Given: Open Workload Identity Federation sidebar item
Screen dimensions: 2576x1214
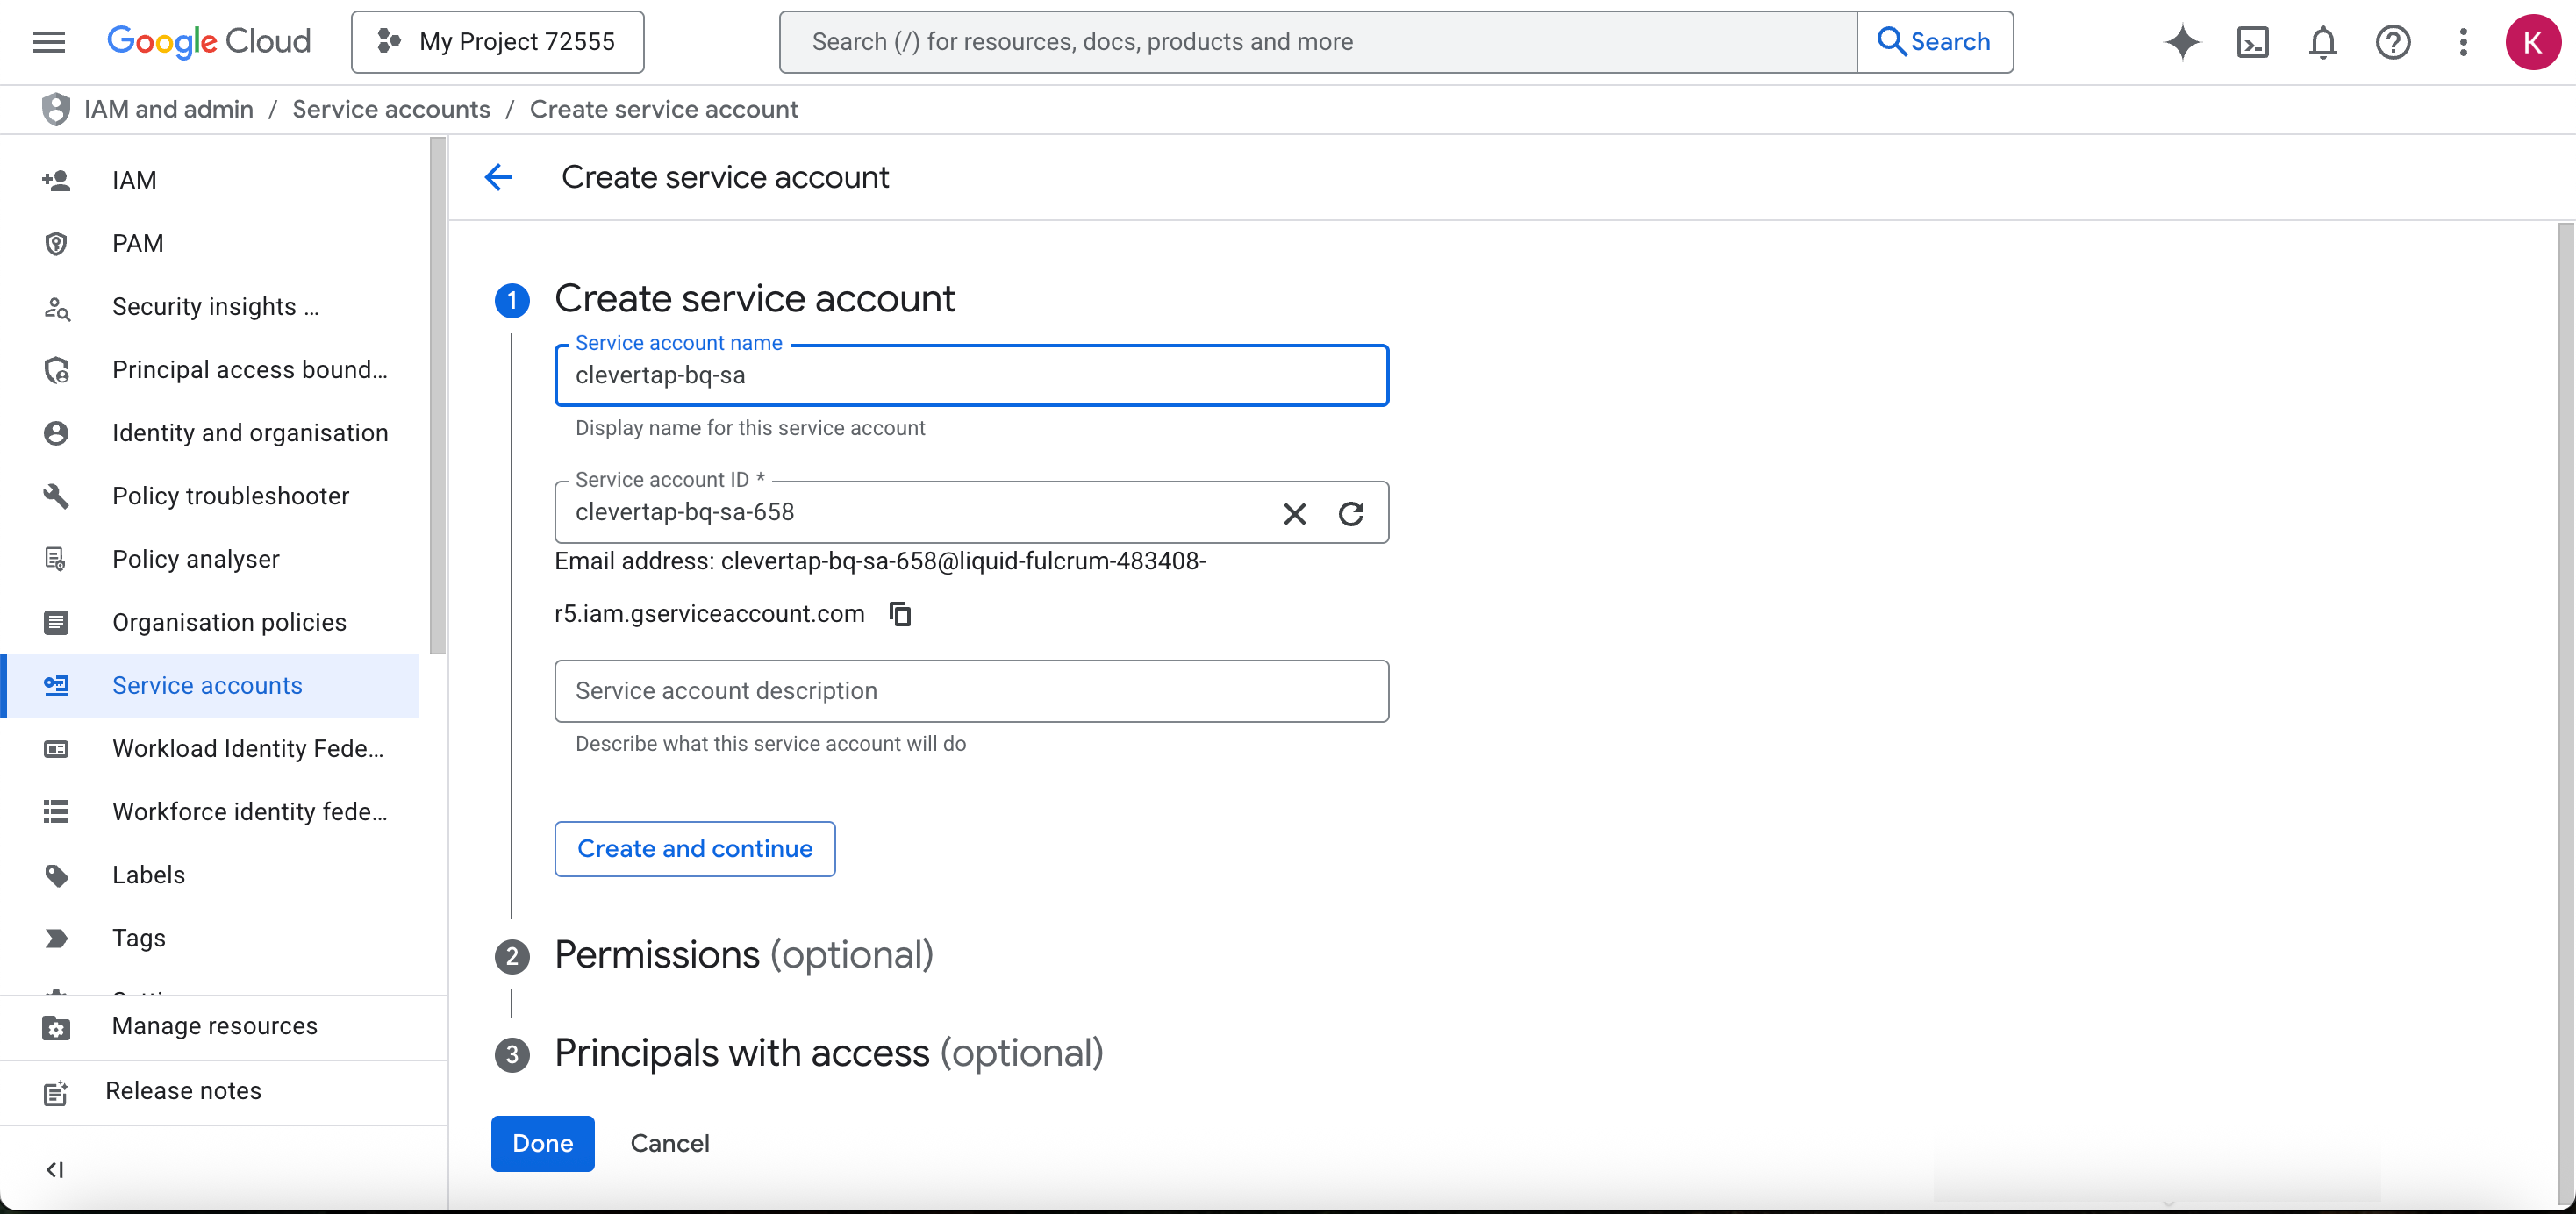Looking at the screenshot, I should [x=247, y=748].
